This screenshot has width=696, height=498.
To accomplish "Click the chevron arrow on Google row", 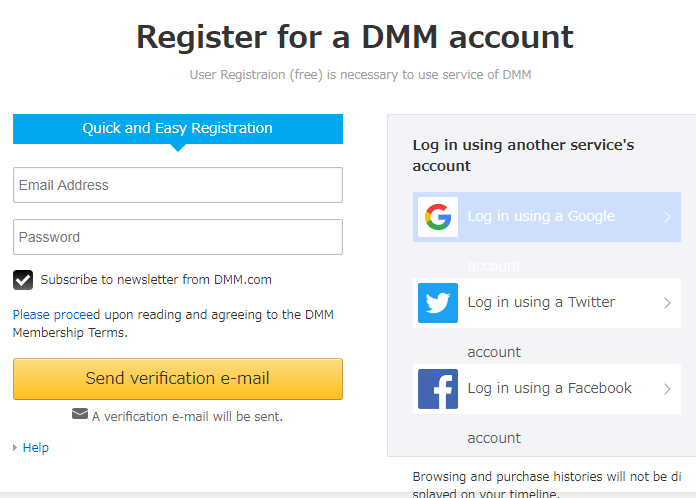I will (667, 217).
